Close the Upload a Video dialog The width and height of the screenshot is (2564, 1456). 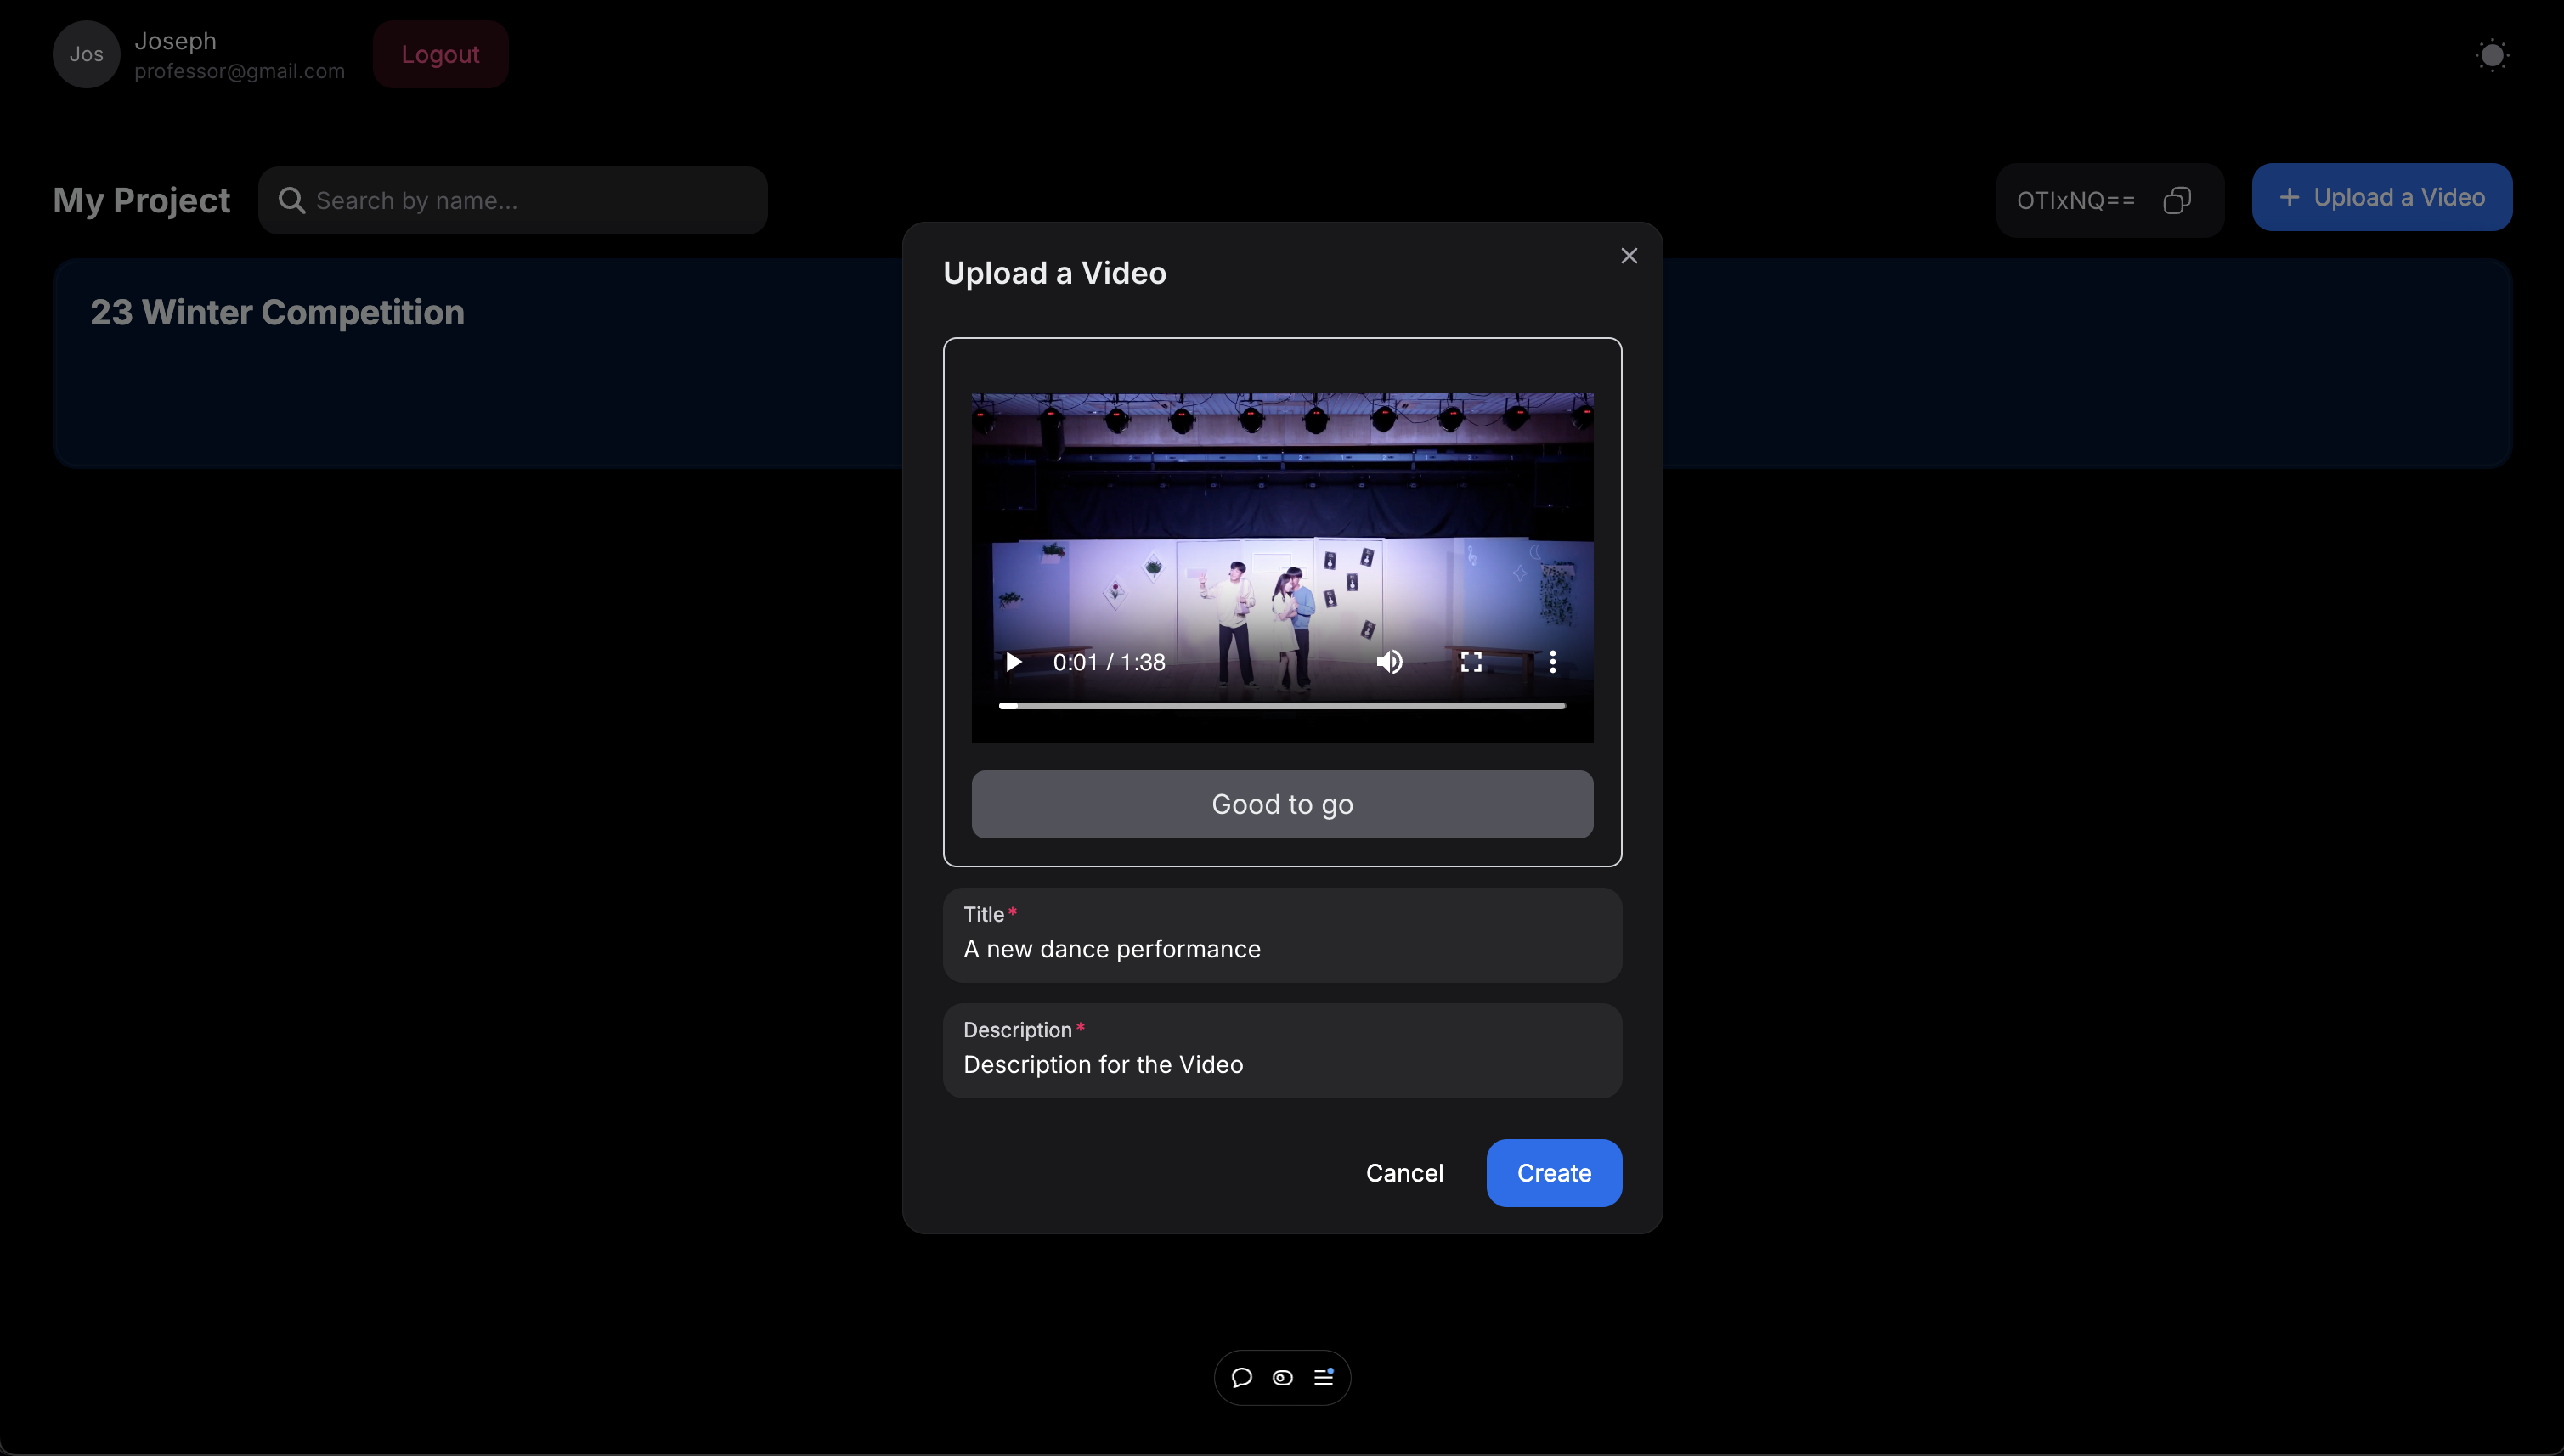point(1628,255)
